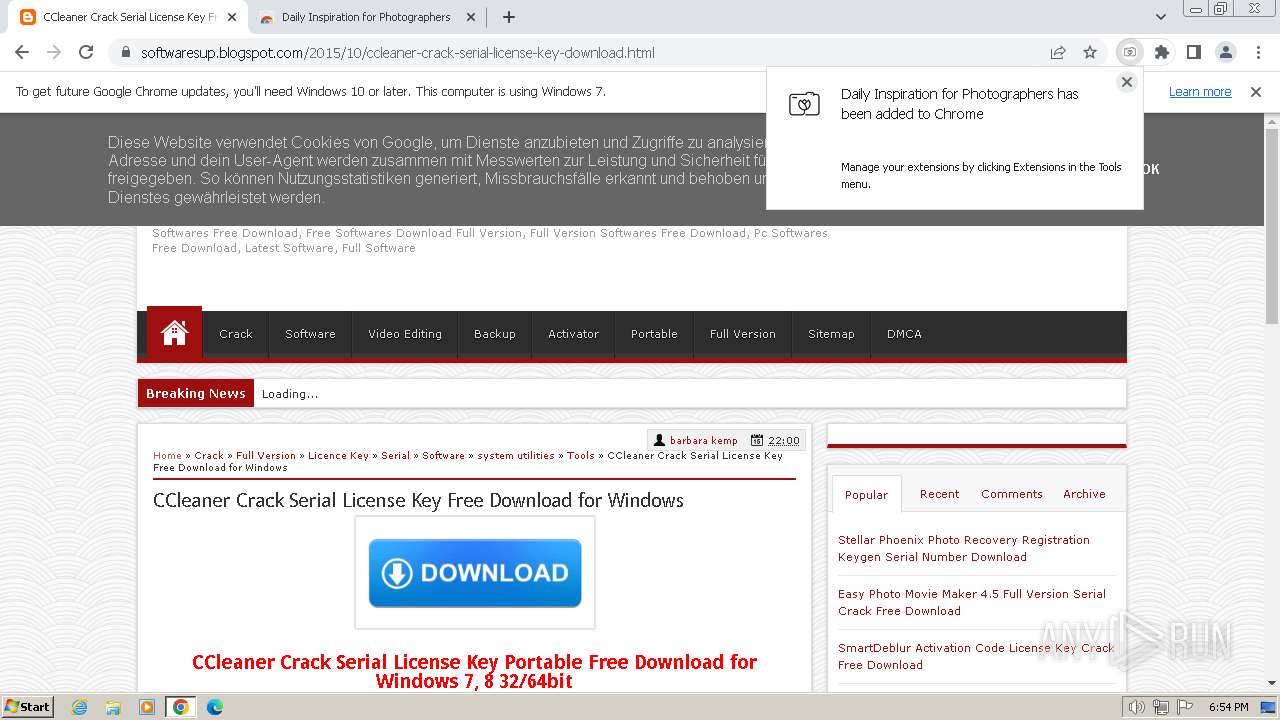
Task: Click the site home icon in navbar
Action: point(174,333)
